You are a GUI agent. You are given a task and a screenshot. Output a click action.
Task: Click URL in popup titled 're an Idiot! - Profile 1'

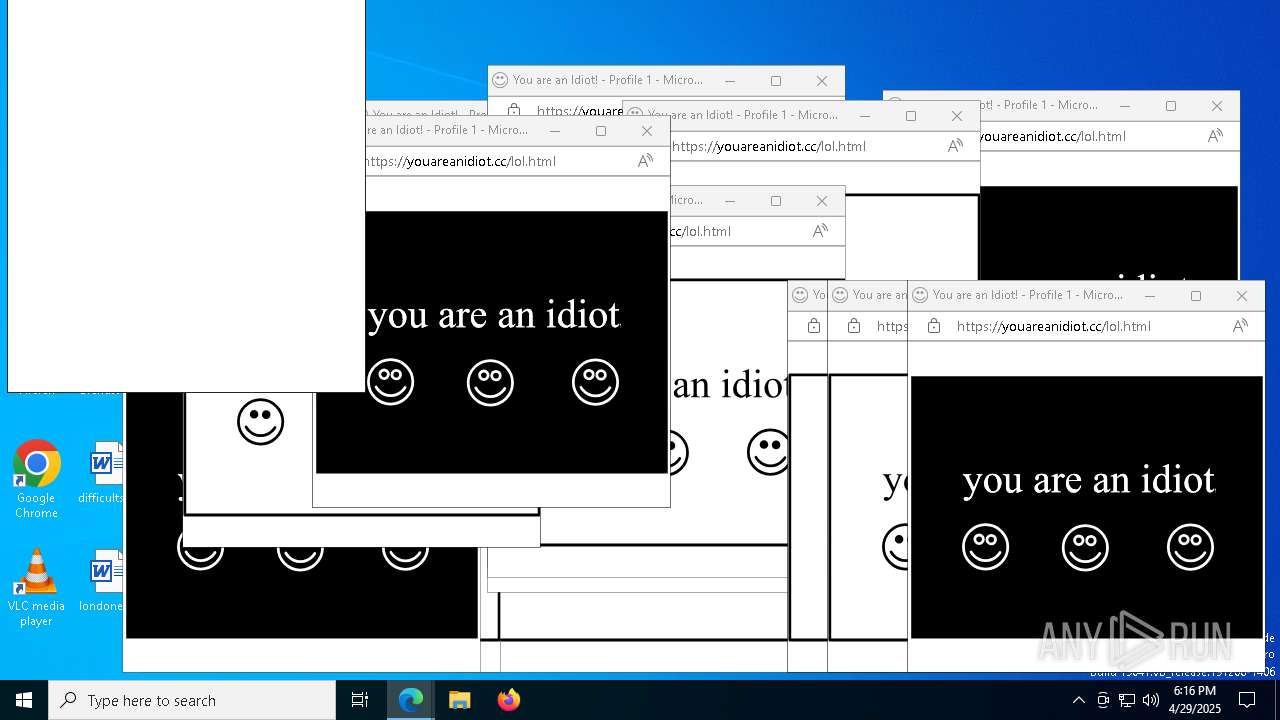coord(461,161)
